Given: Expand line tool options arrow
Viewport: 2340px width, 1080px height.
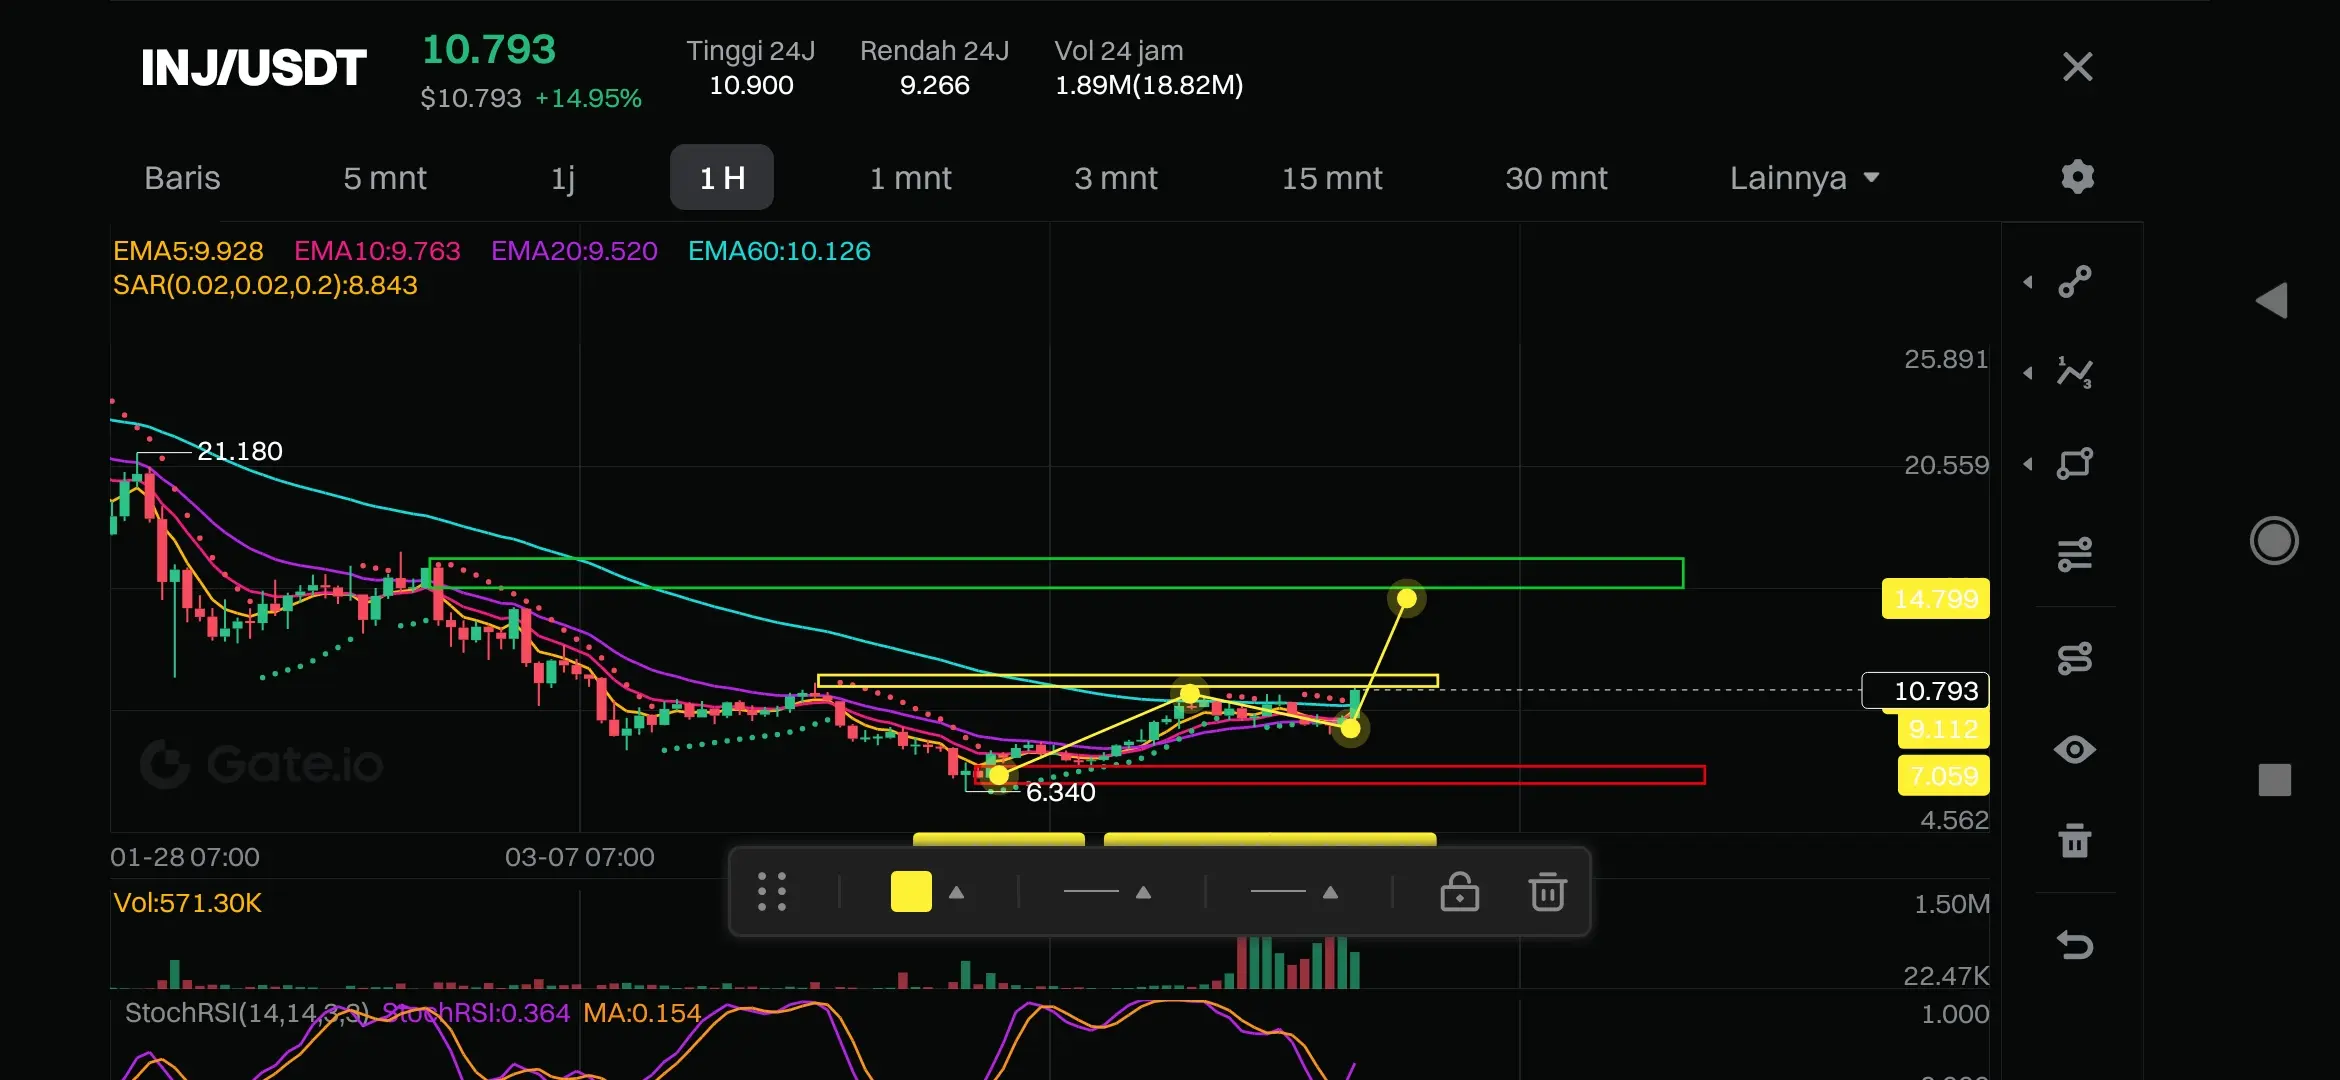Looking at the screenshot, I should (2028, 282).
